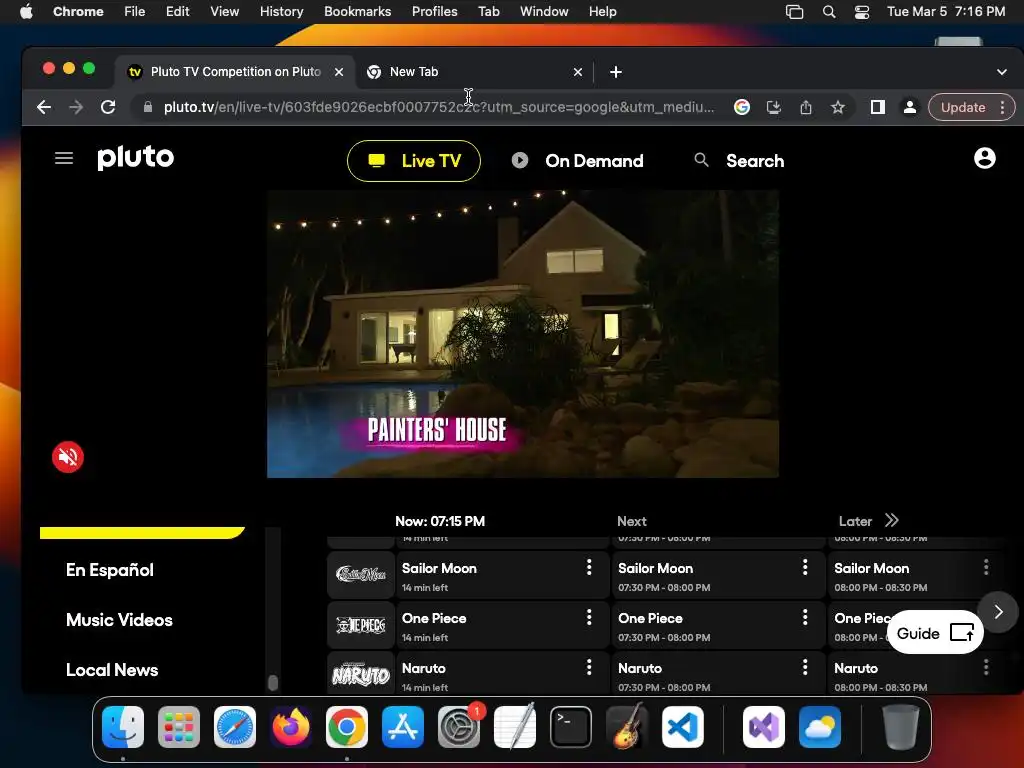Open options for Sailor Moon now airing
The height and width of the screenshot is (768, 1024).
(588, 567)
